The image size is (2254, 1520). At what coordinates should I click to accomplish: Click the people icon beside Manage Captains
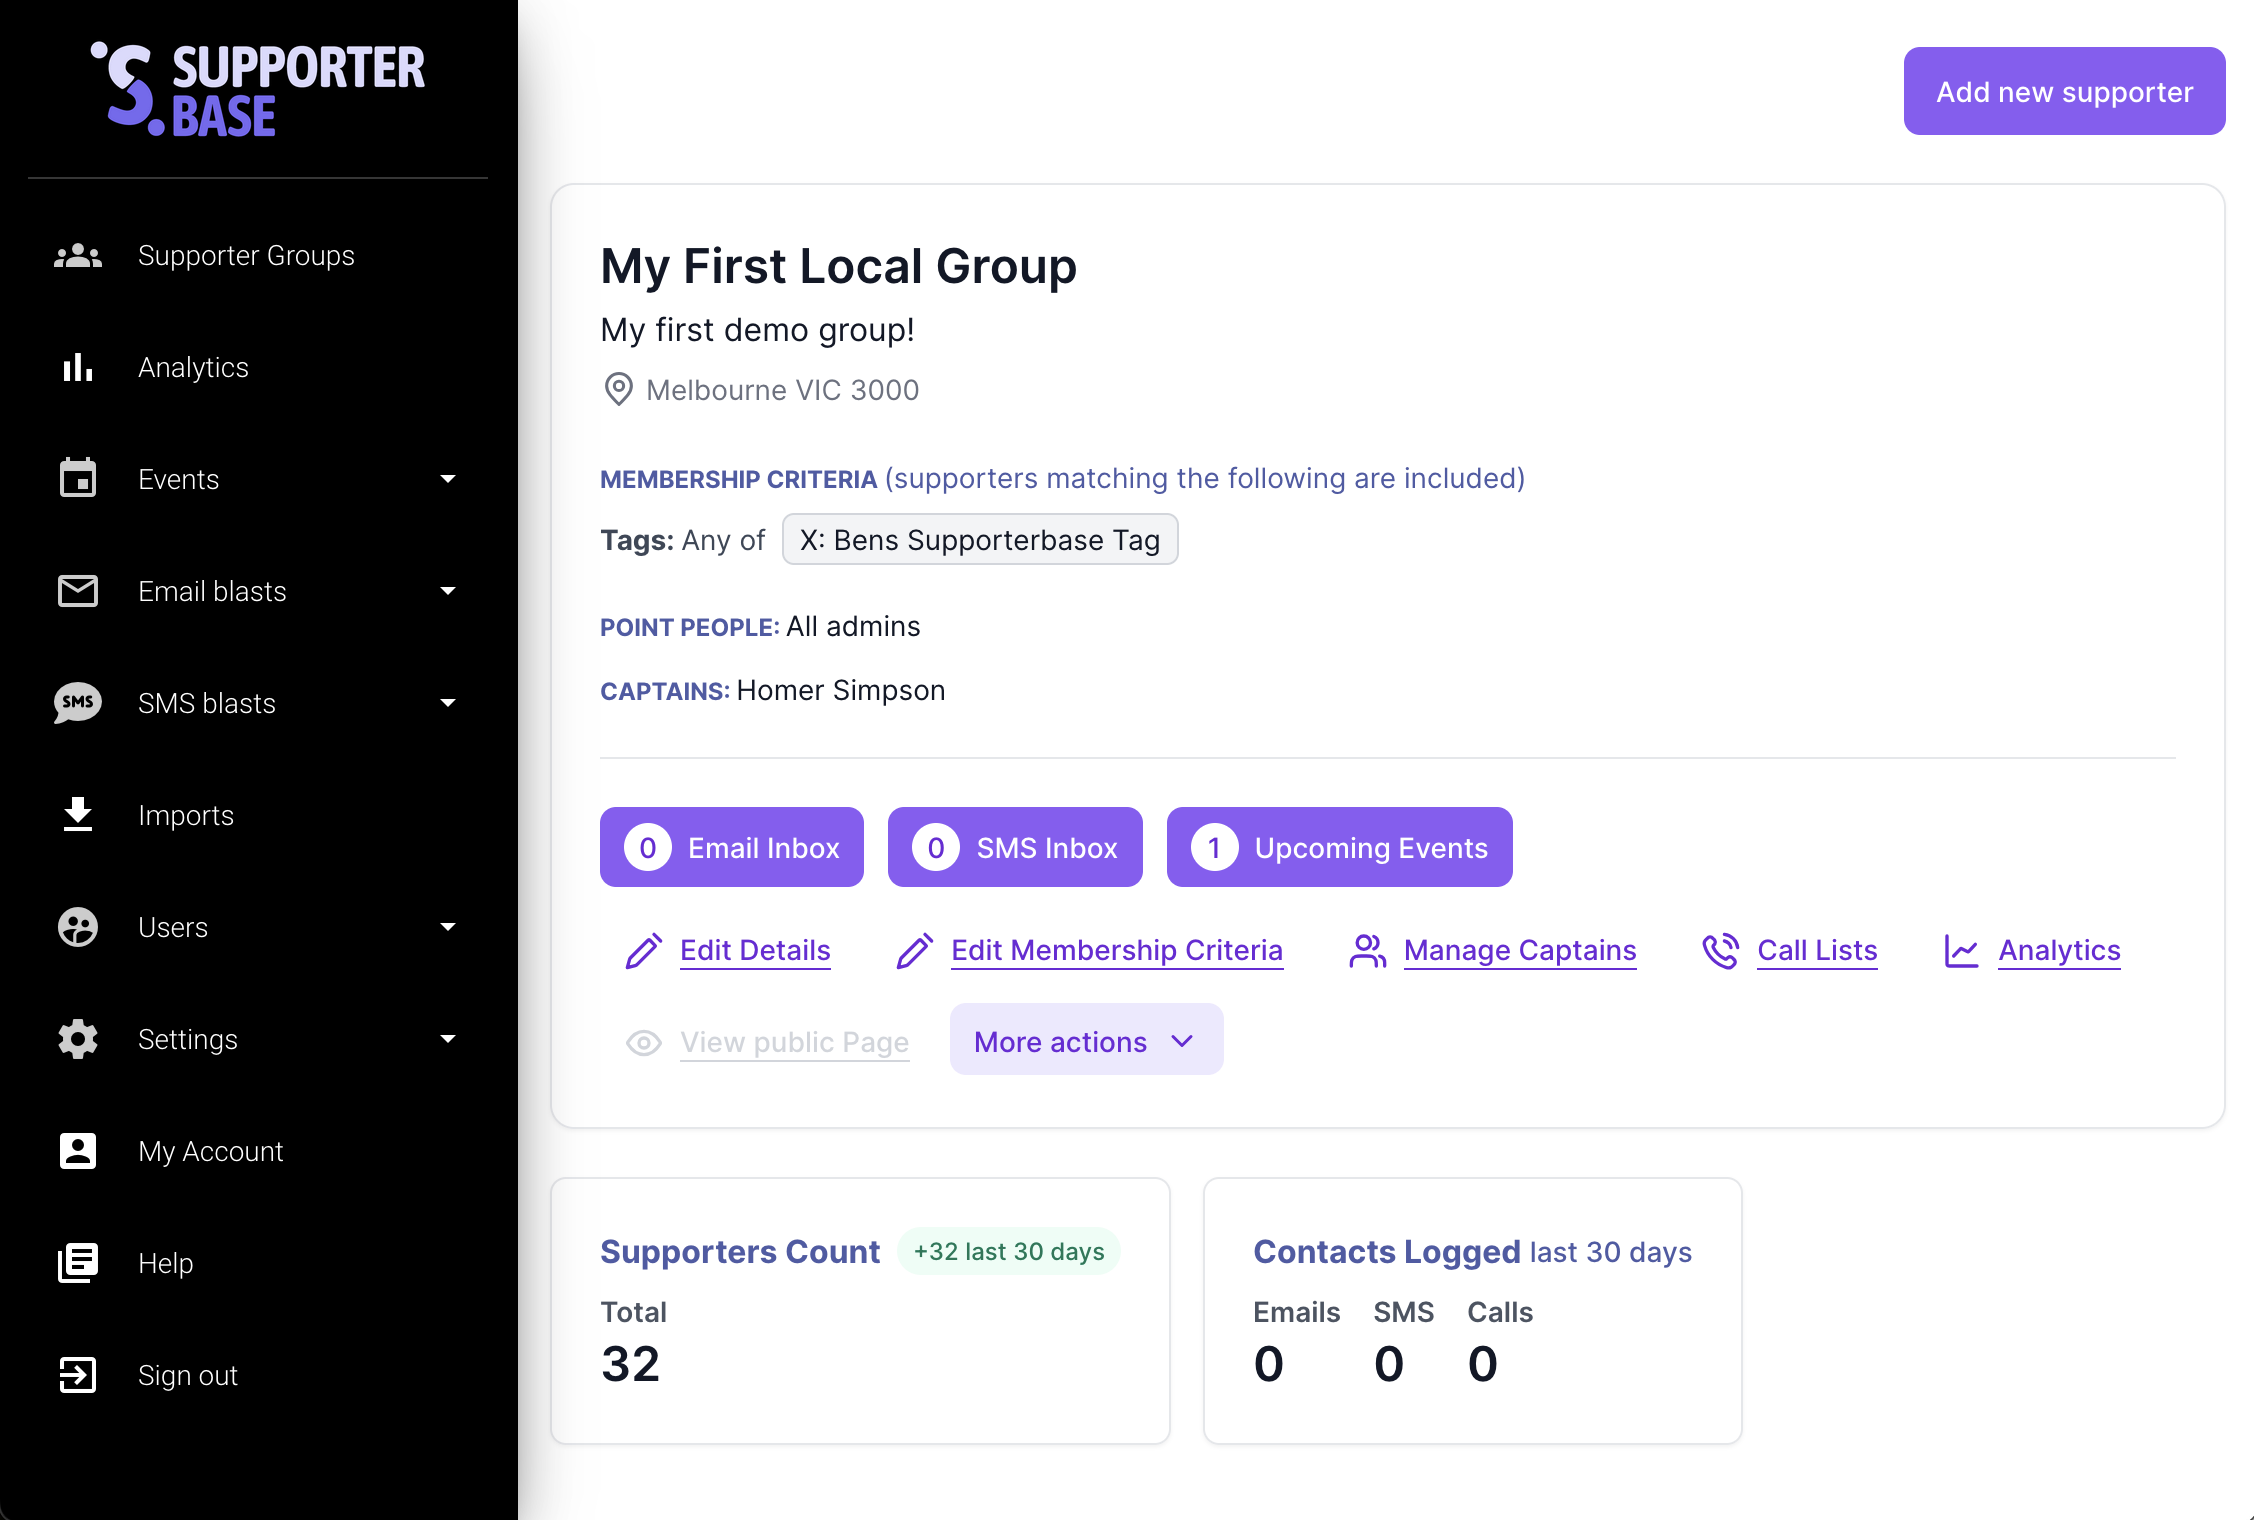(1368, 951)
